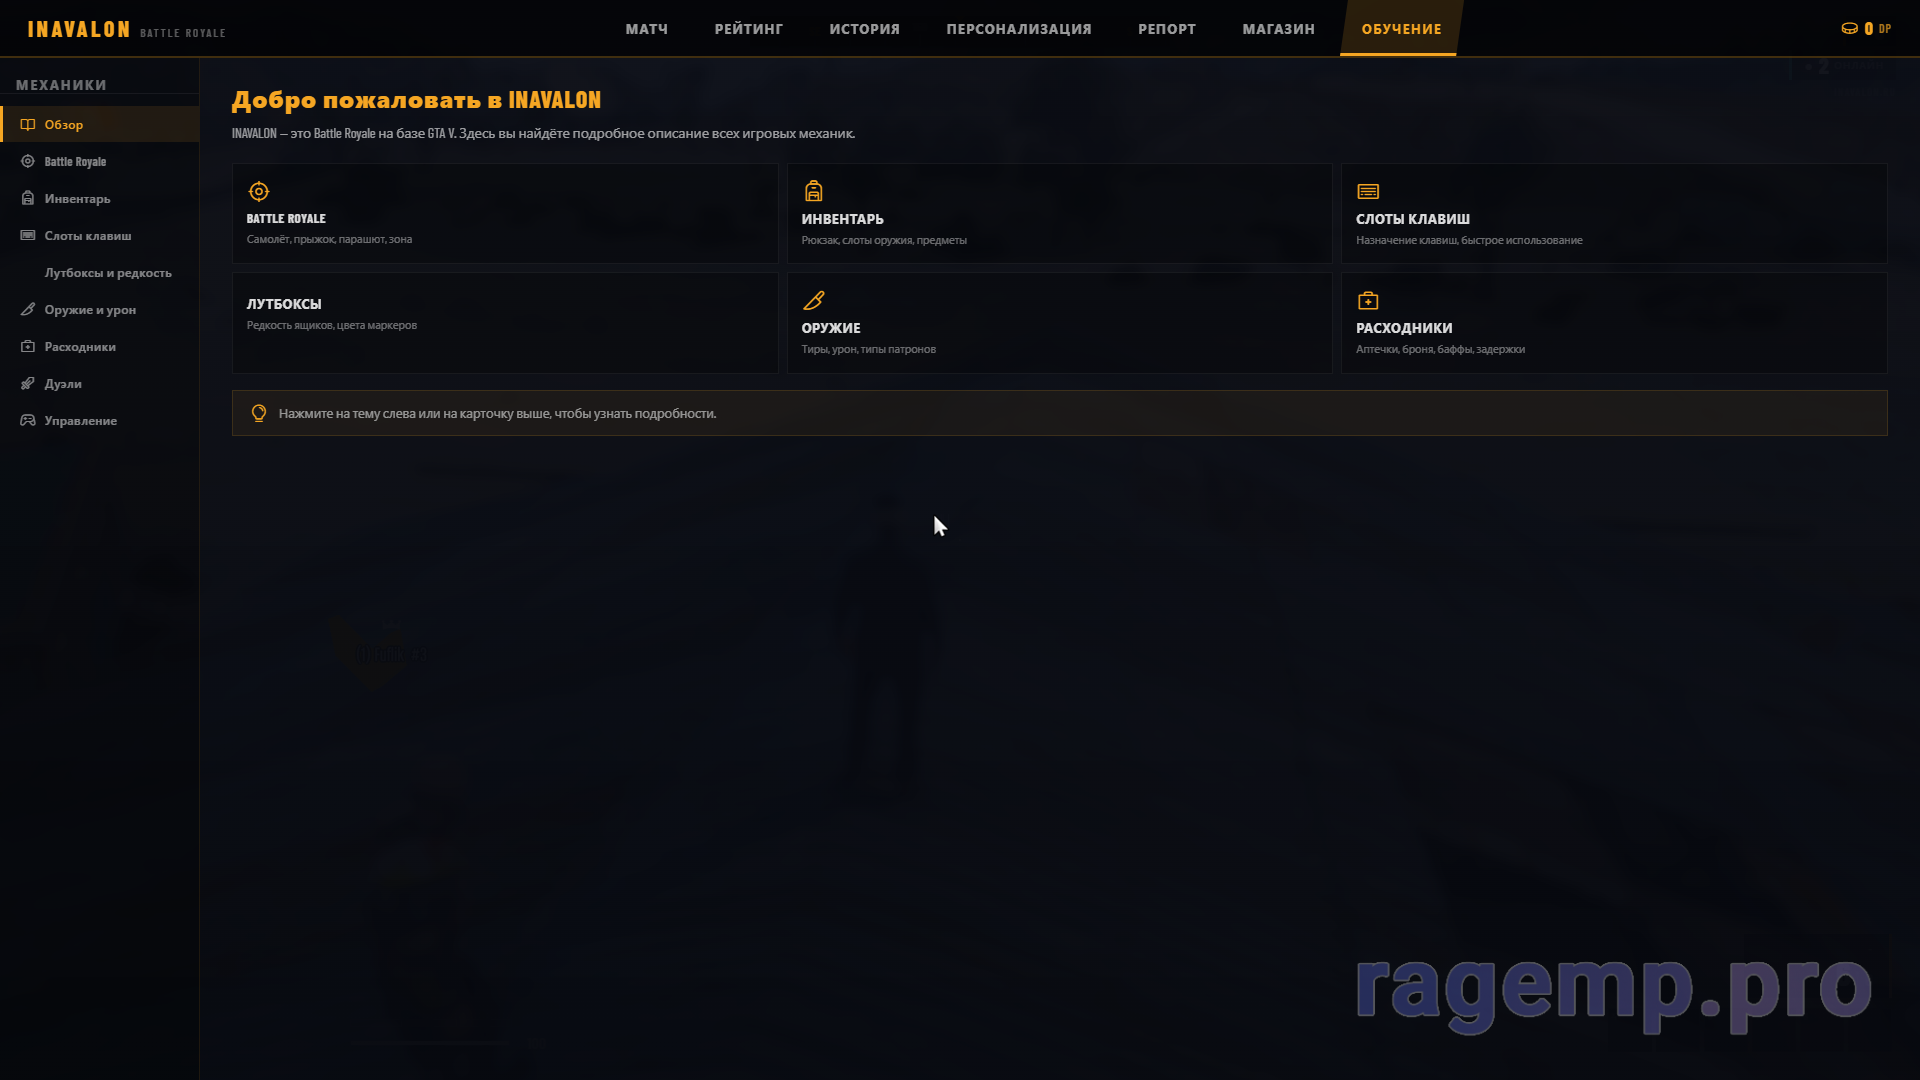
Task: Switch to the МАГАЗИН tab
Action: [x=1278, y=29]
